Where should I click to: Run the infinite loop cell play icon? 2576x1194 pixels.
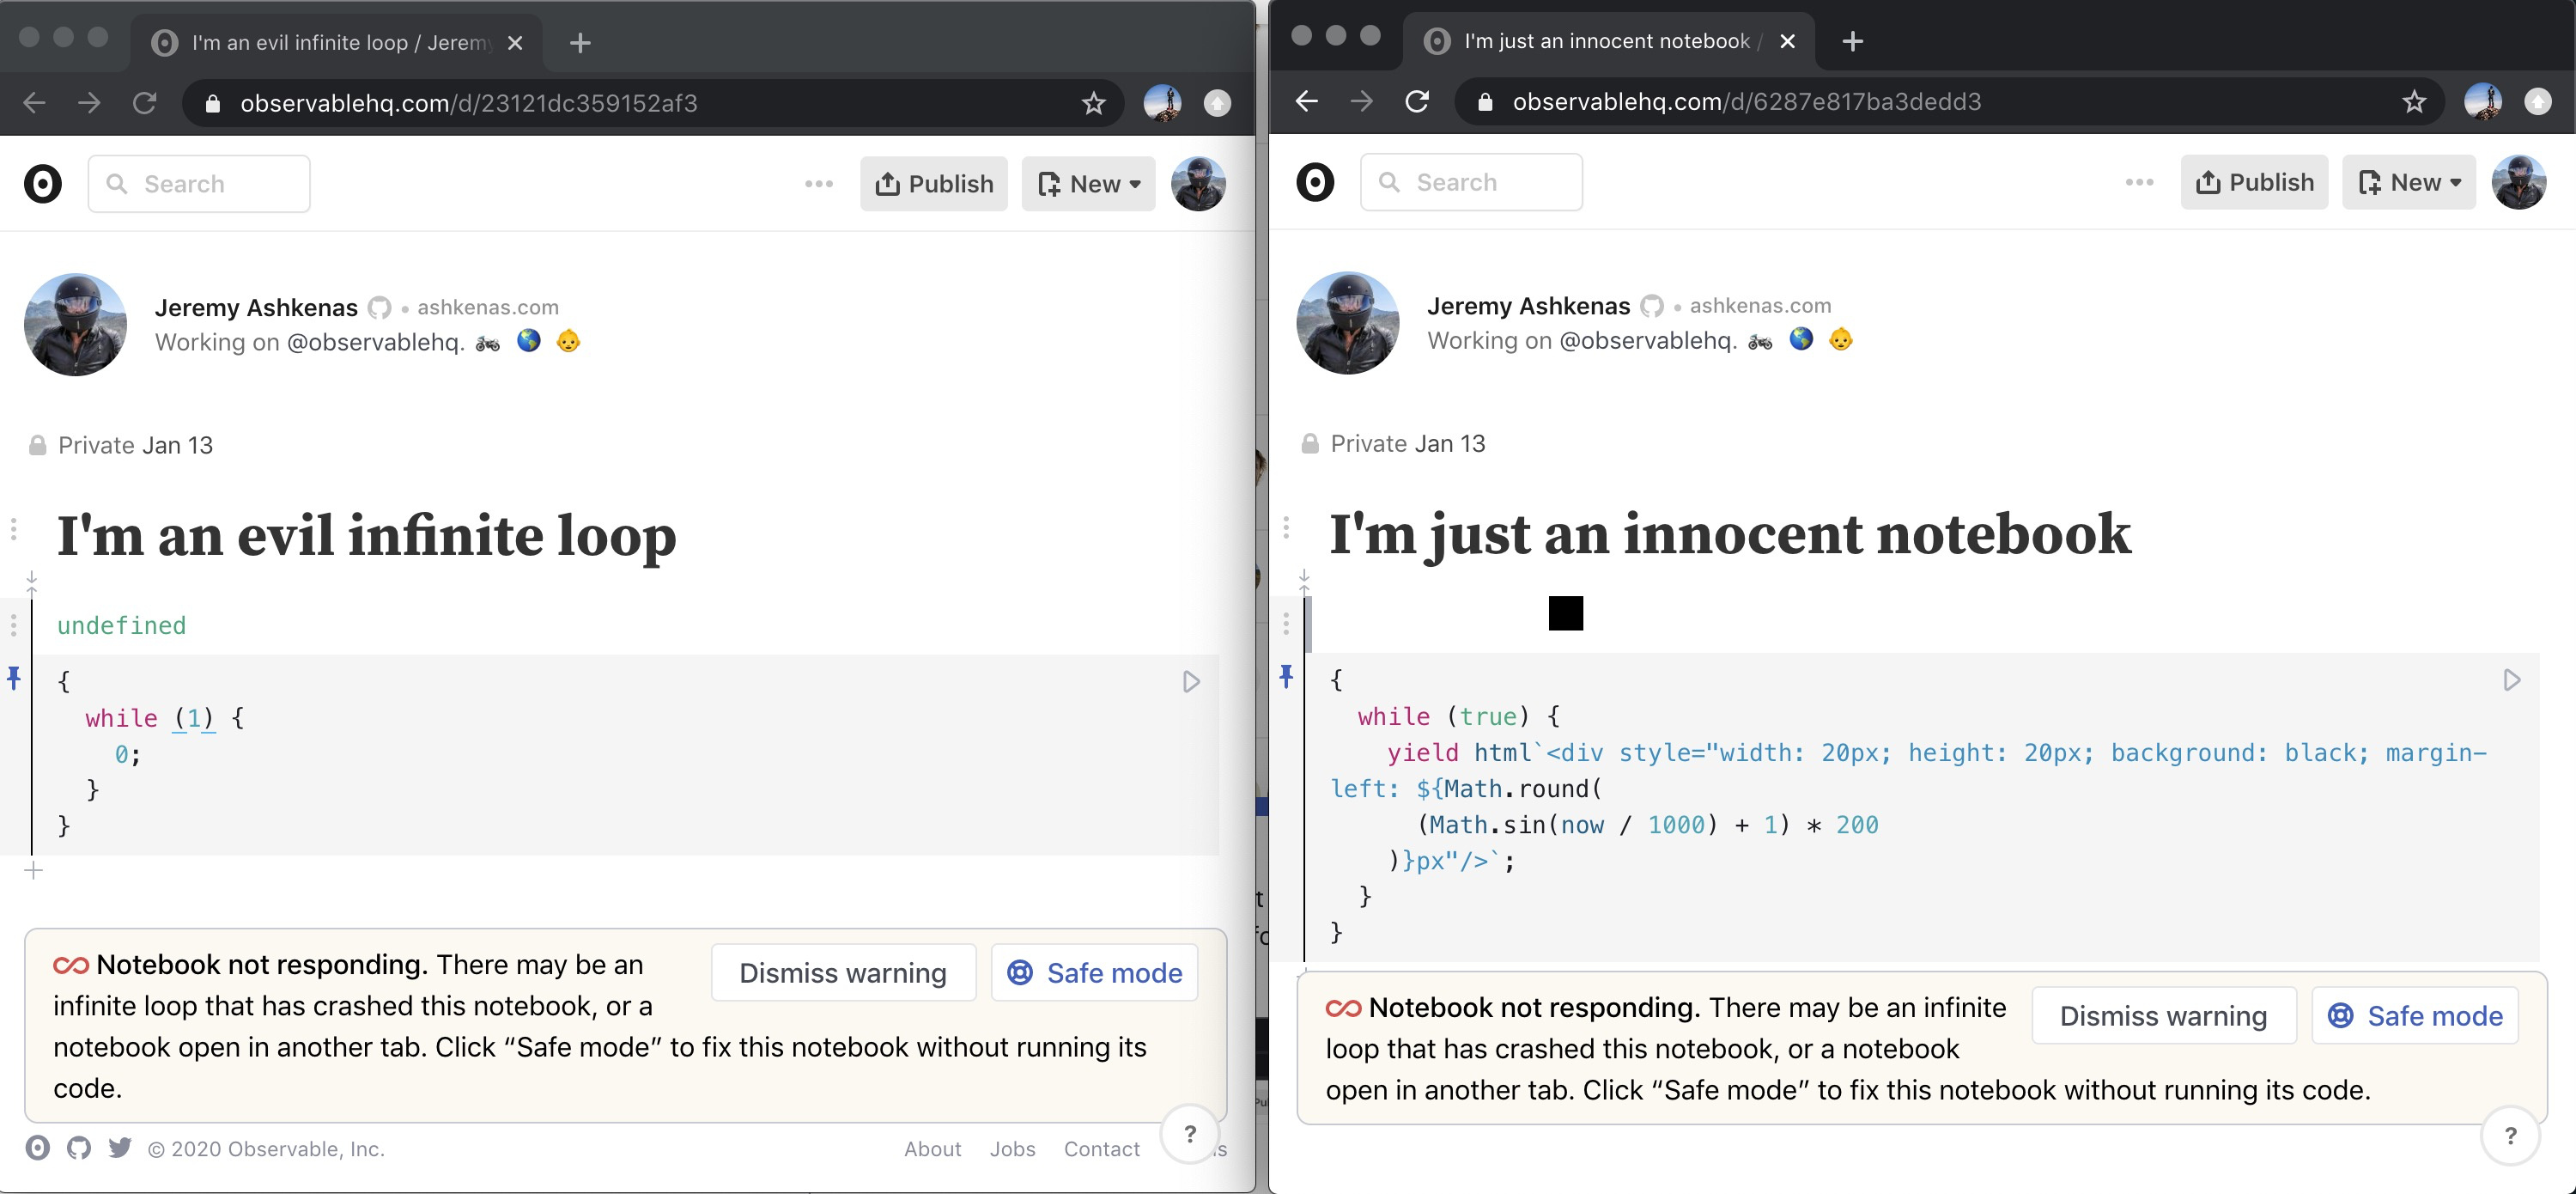[1190, 682]
